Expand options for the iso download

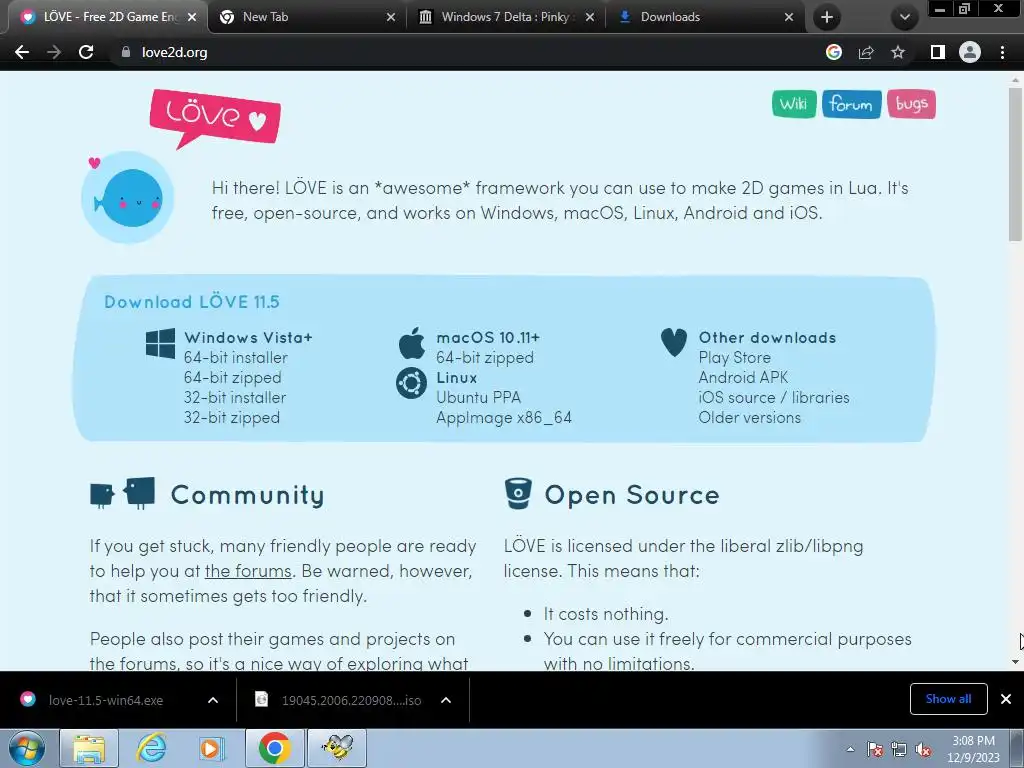446,700
